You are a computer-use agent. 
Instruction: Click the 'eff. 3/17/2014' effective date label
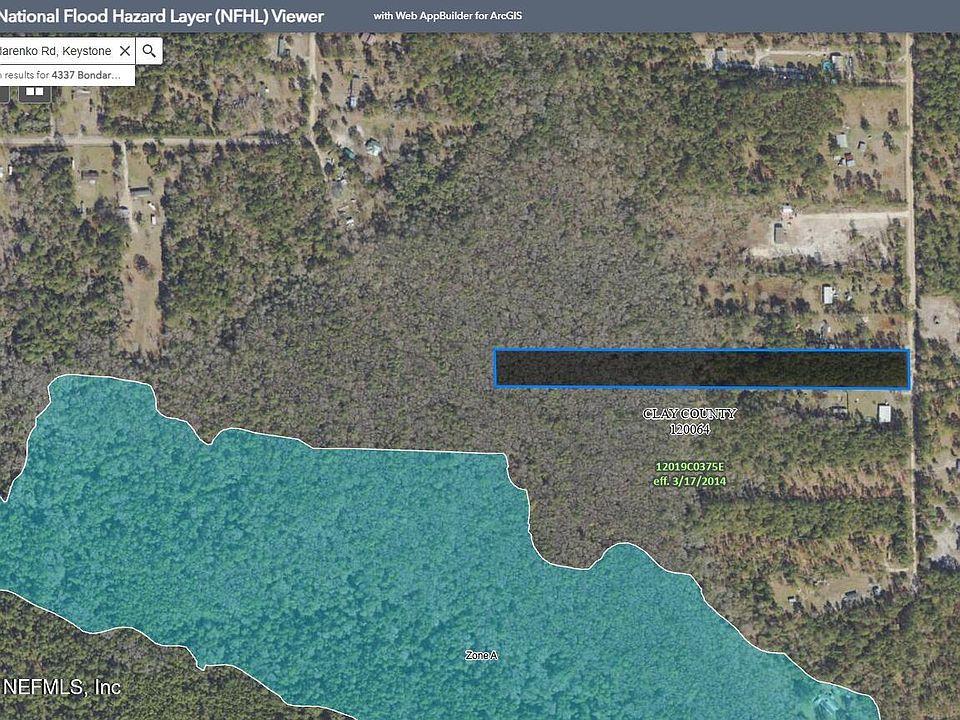pyautogui.click(x=689, y=481)
